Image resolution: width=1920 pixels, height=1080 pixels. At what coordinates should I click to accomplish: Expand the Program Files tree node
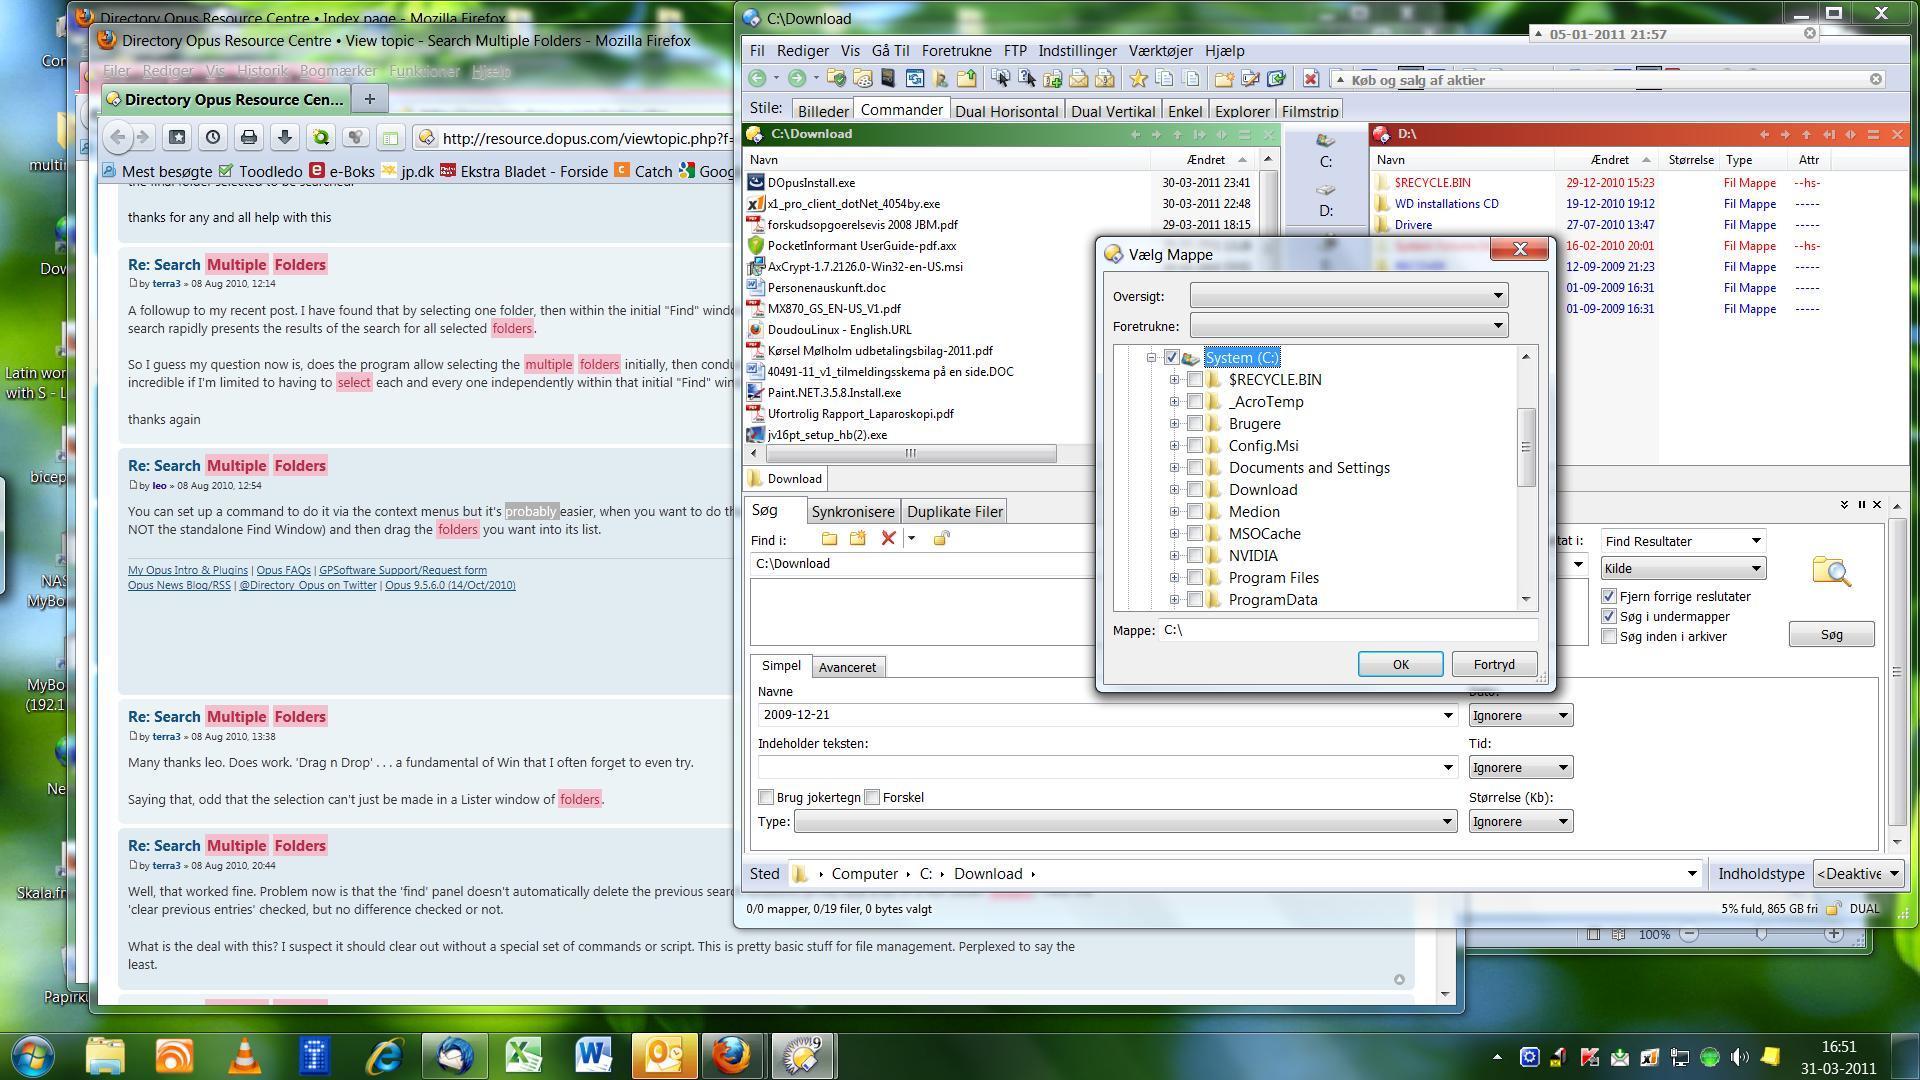1175,578
